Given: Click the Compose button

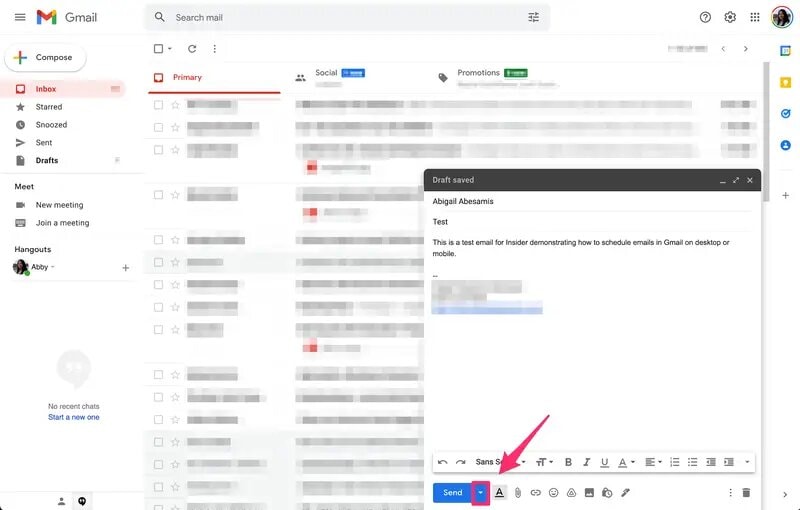Looking at the screenshot, I should click(45, 57).
